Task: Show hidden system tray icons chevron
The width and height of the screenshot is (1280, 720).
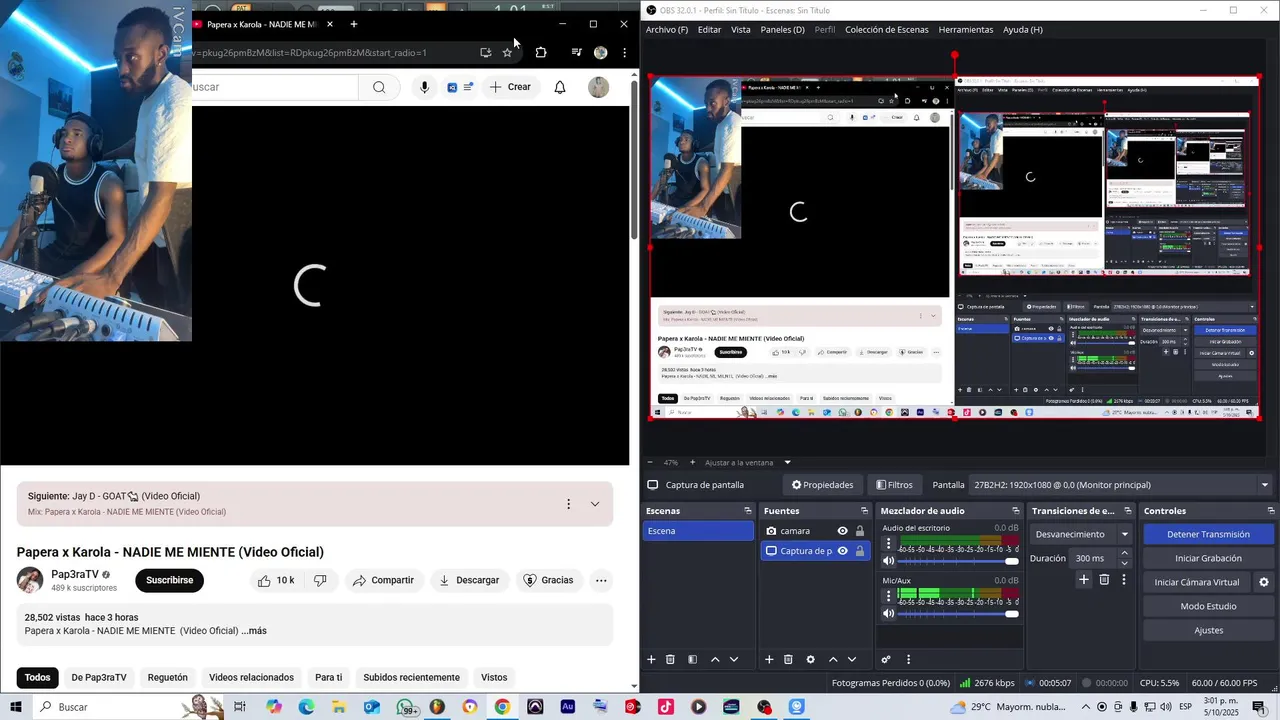Action: click(1084, 707)
